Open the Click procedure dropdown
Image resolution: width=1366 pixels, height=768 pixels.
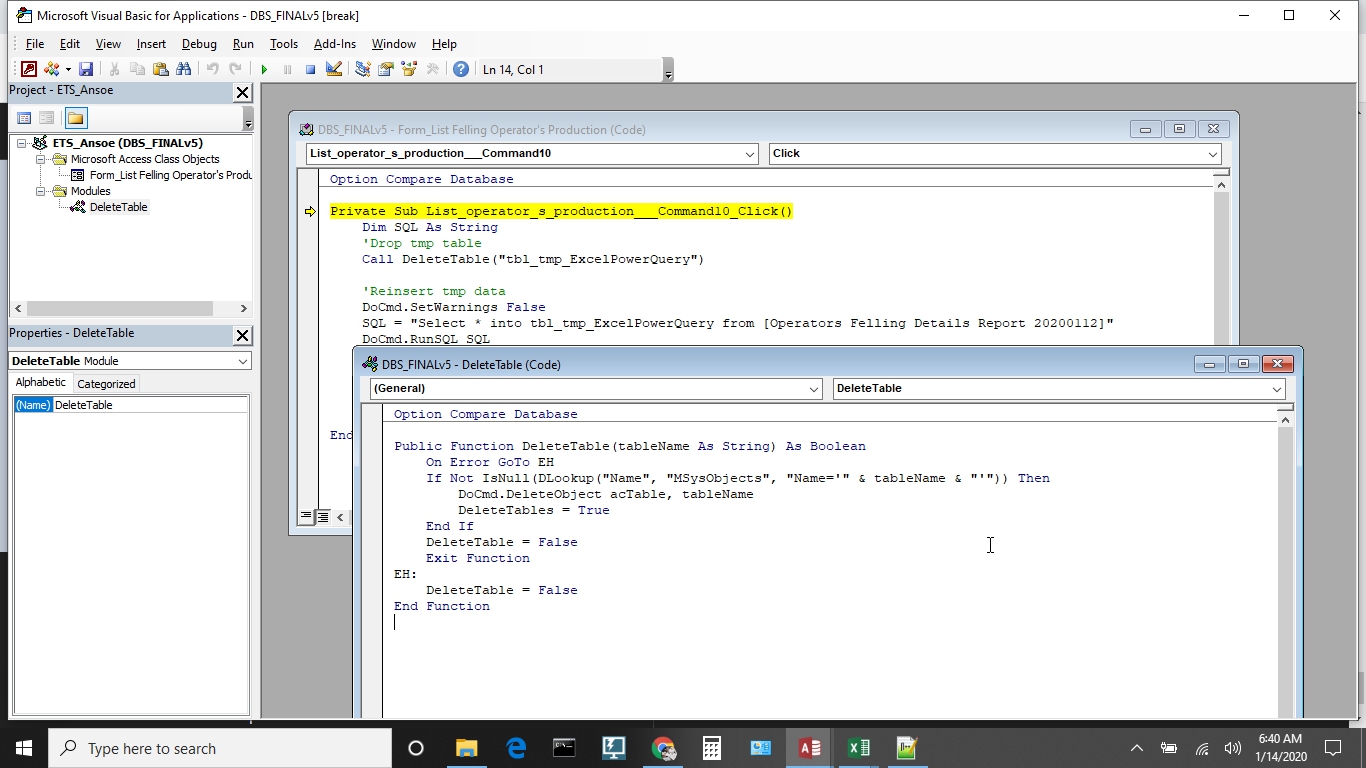tap(1213, 154)
